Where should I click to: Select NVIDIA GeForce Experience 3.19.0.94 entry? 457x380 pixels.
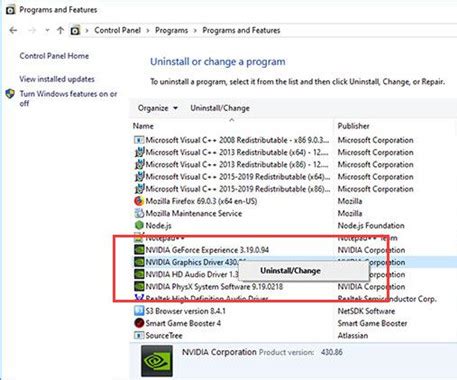(207, 250)
